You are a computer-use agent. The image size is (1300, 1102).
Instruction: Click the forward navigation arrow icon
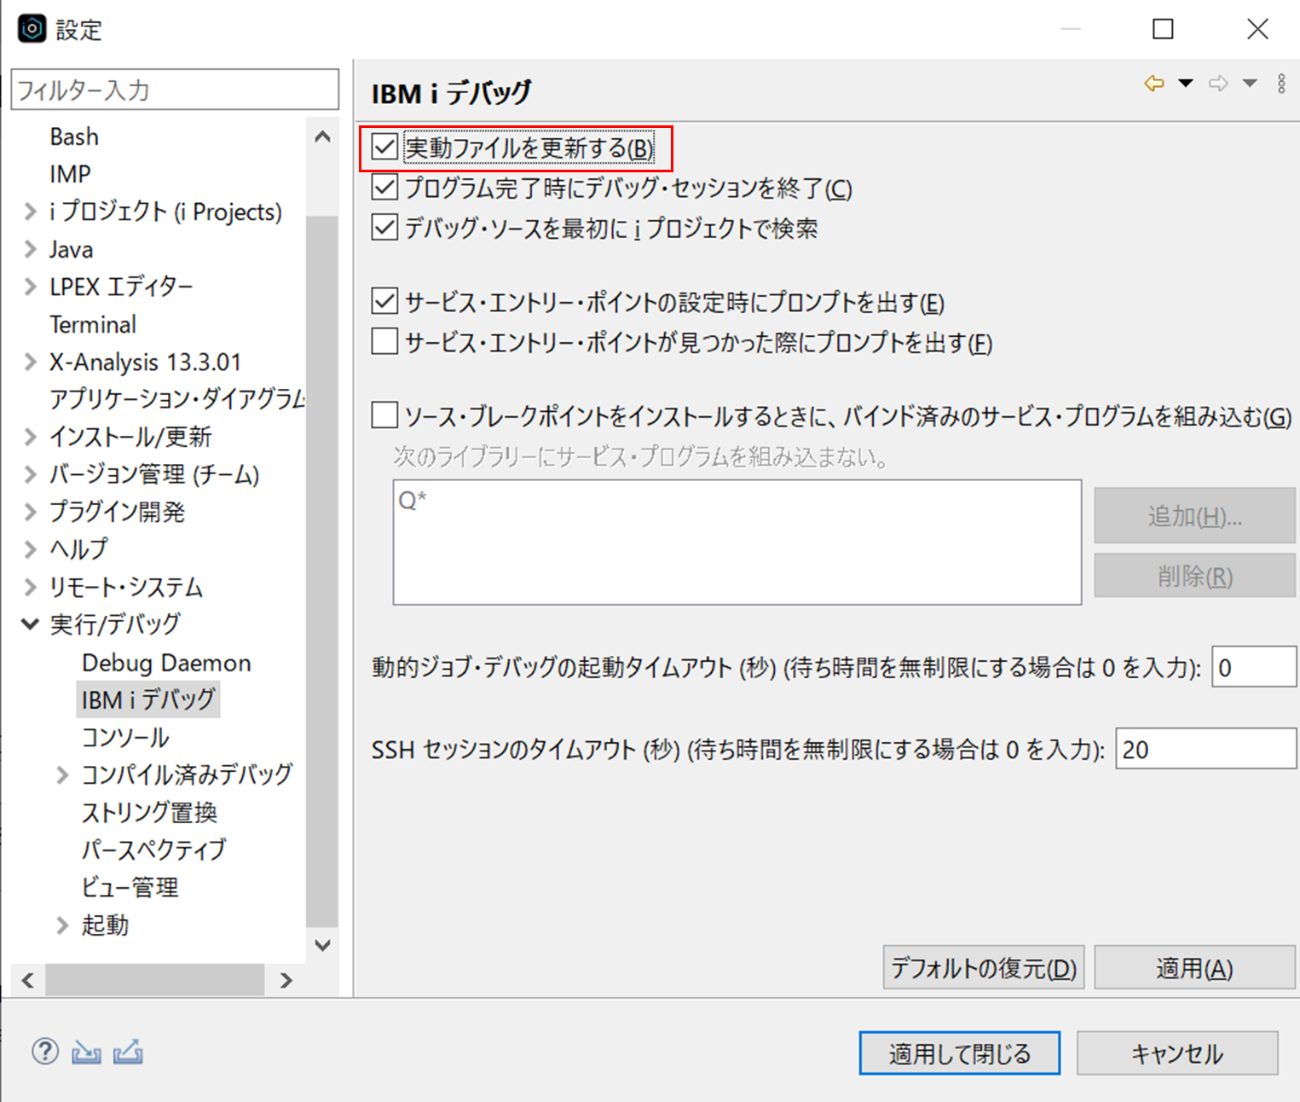click(1218, 84)
